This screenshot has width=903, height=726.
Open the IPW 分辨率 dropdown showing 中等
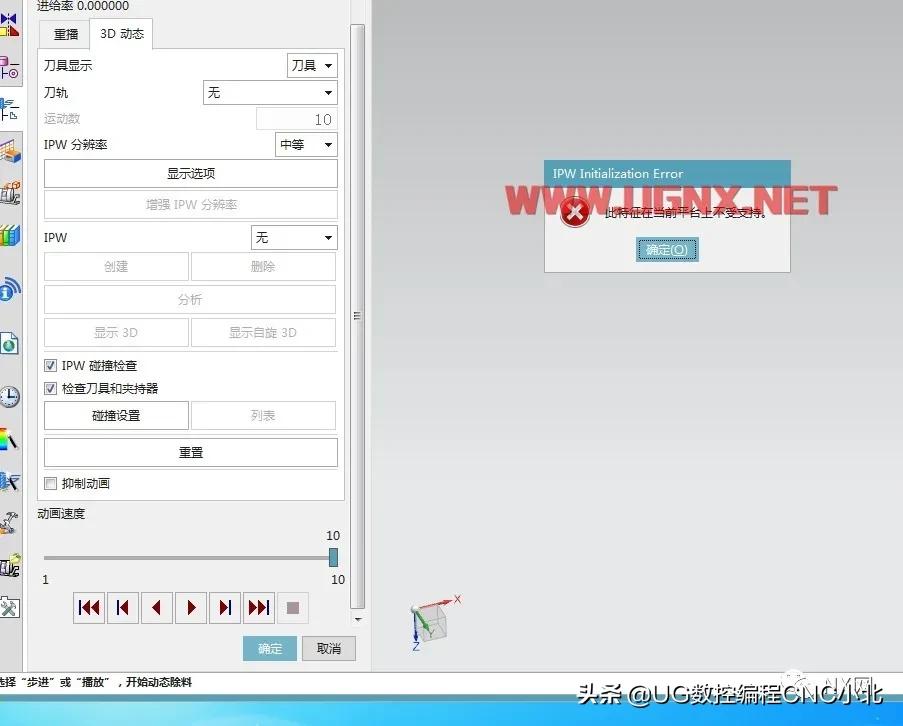(306, 145)
